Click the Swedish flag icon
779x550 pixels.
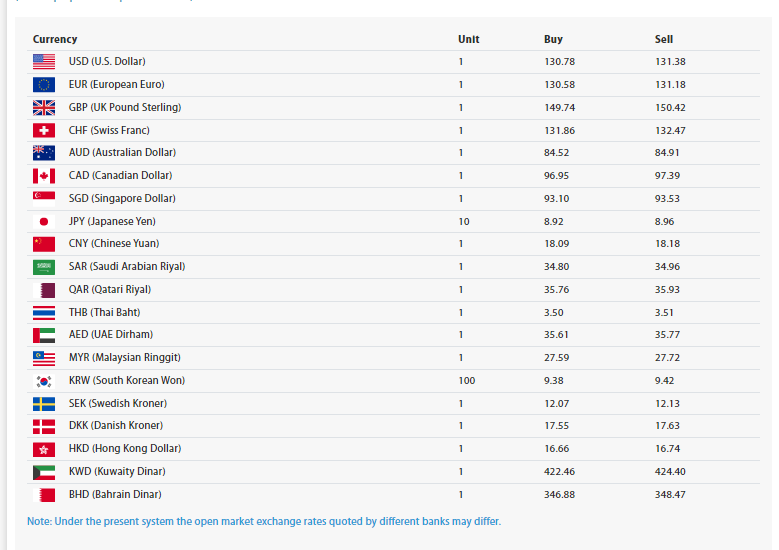[44, 404]
